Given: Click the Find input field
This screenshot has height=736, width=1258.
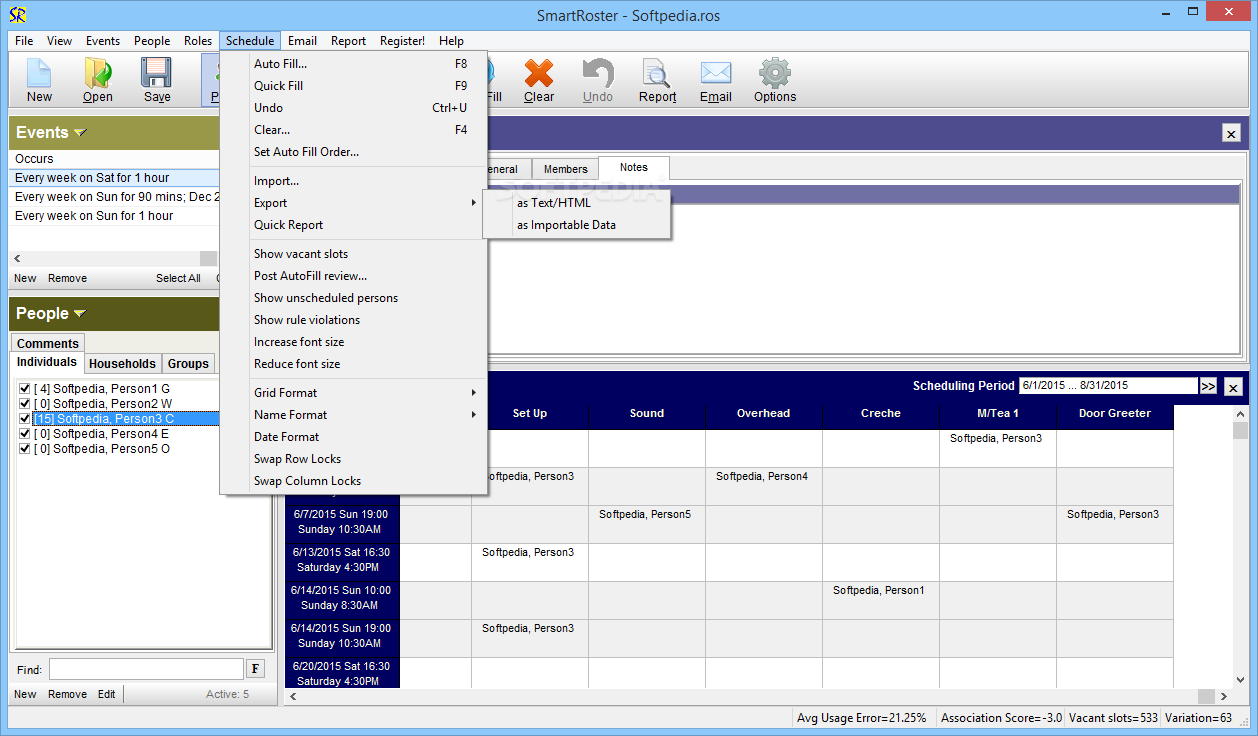Looking at the screenshot, I should point(146,669).
